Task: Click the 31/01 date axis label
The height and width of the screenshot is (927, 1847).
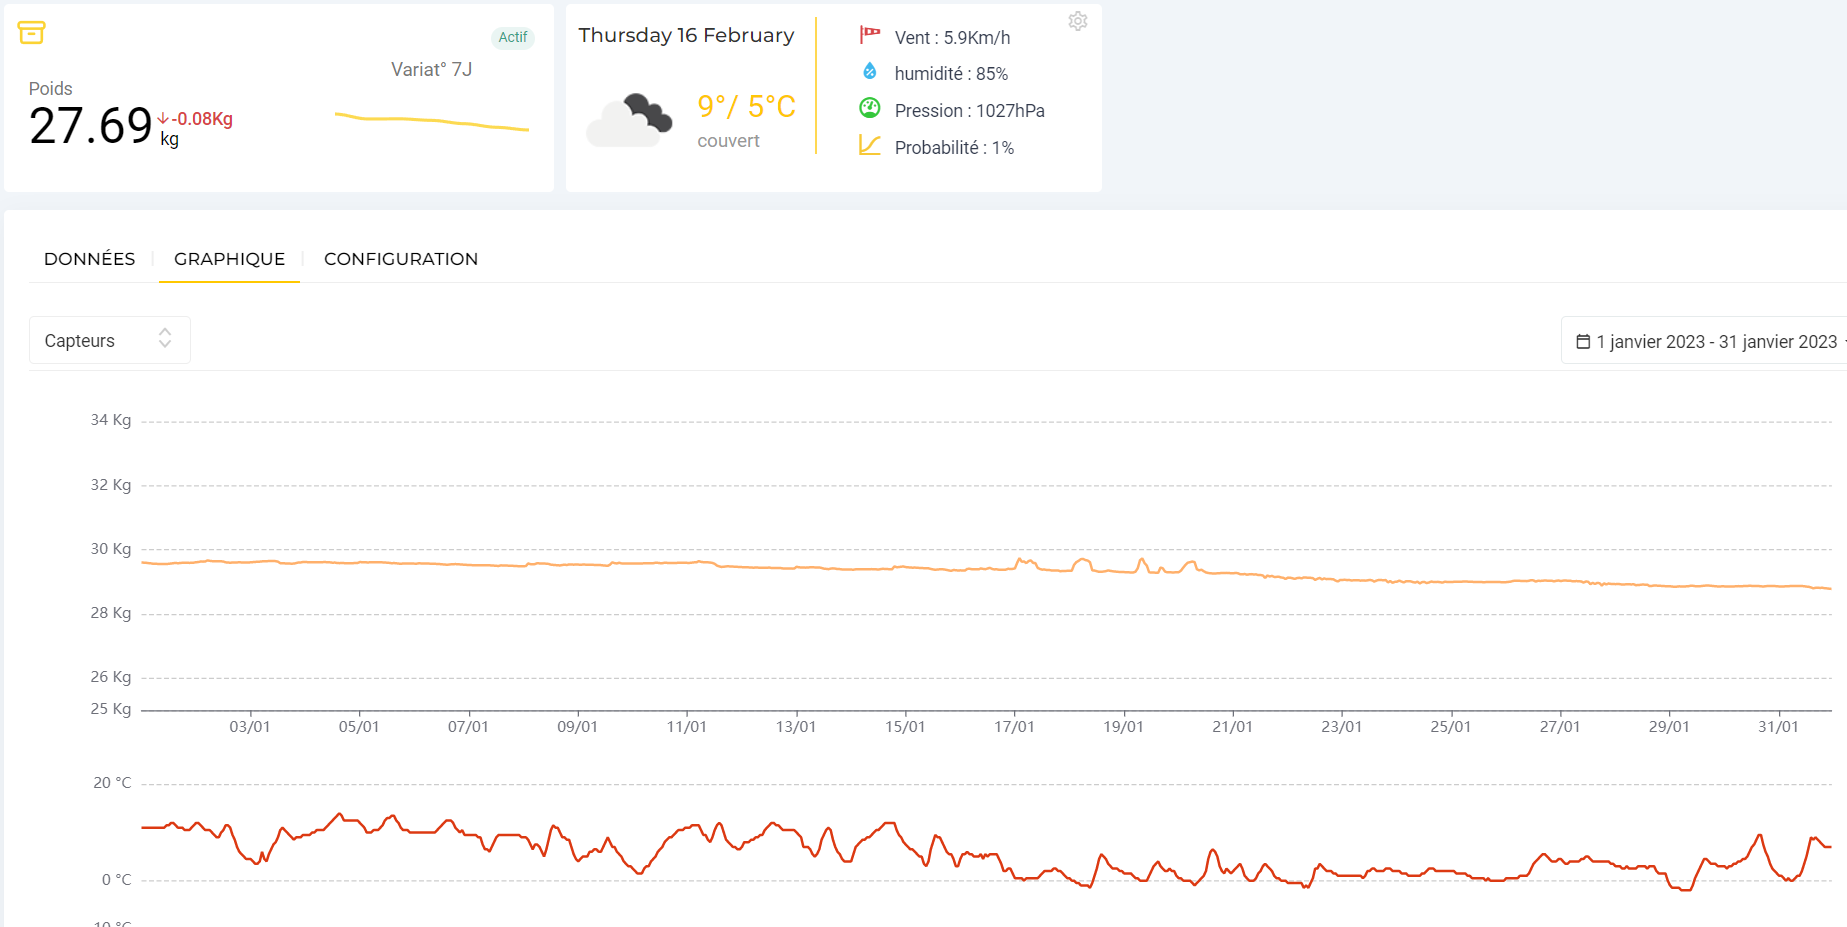Action: (x=1778, y=727)
